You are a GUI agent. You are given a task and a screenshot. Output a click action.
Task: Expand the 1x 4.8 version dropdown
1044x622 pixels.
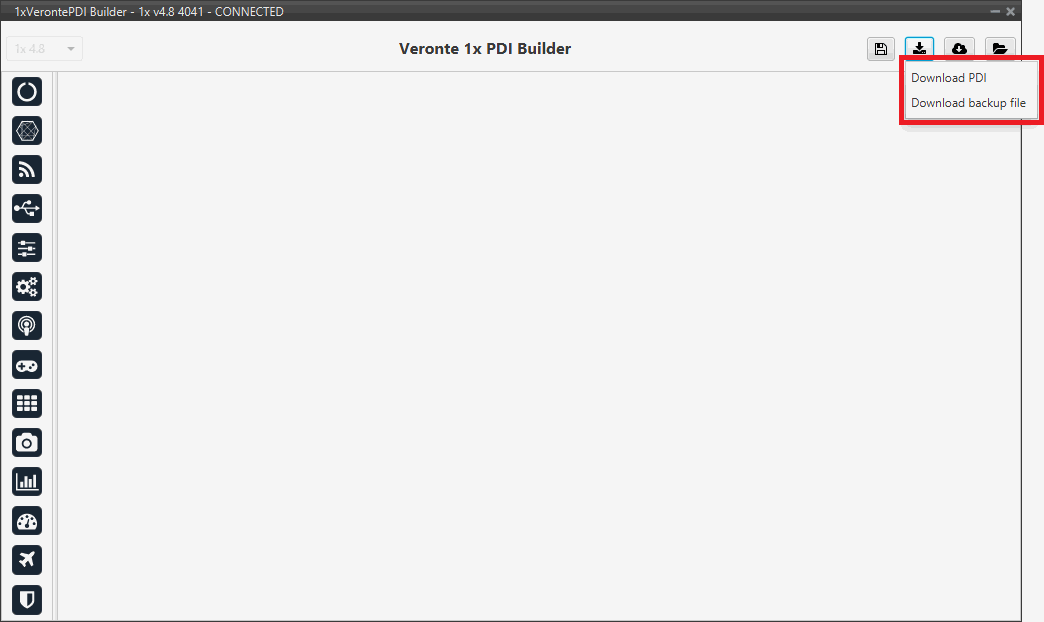45,49
